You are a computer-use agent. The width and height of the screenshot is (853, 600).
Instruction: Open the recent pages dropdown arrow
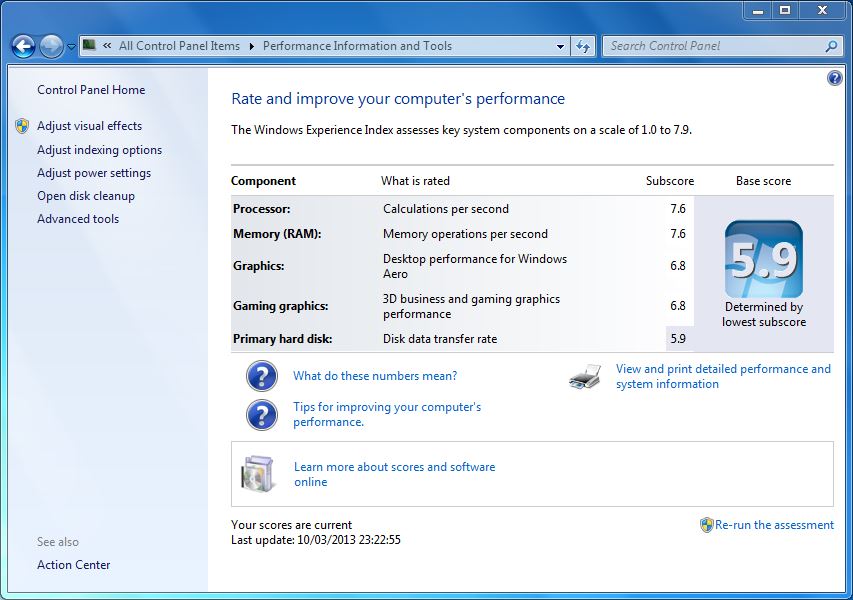point(71,47)
